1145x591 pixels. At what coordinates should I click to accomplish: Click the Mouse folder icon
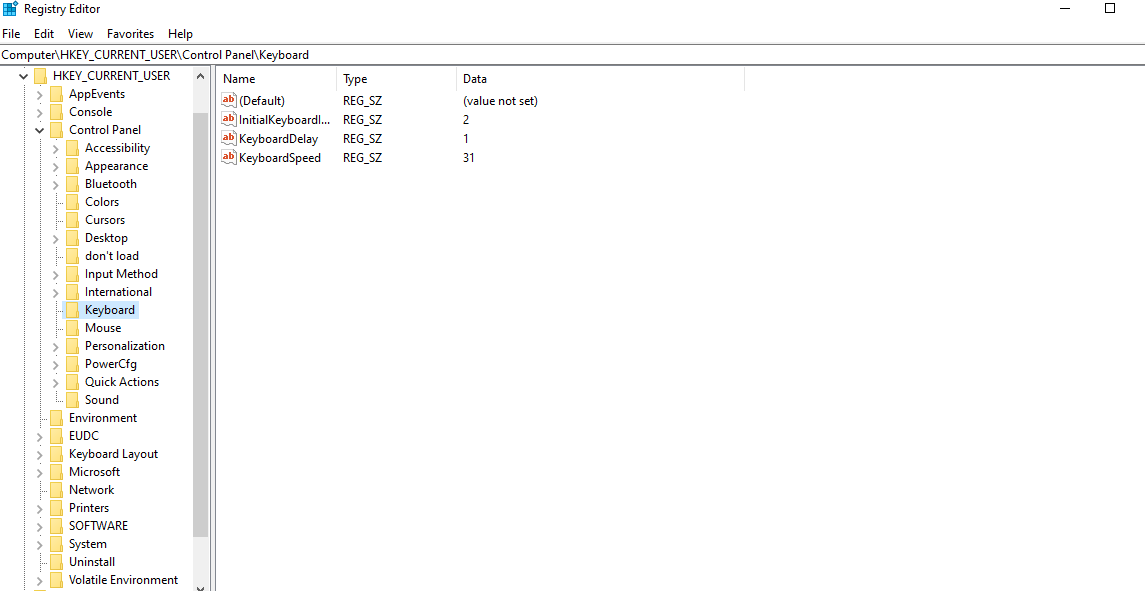(x=72, y=328)
